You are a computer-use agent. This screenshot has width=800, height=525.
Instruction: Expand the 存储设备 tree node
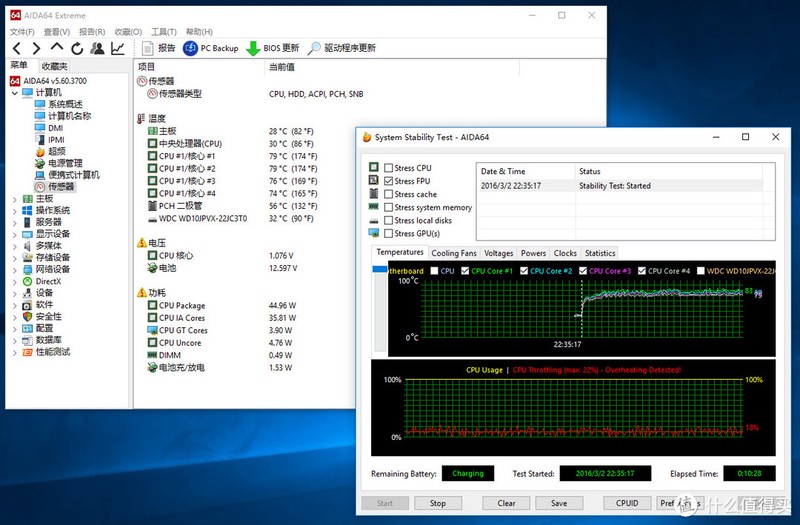click(14, 258)
